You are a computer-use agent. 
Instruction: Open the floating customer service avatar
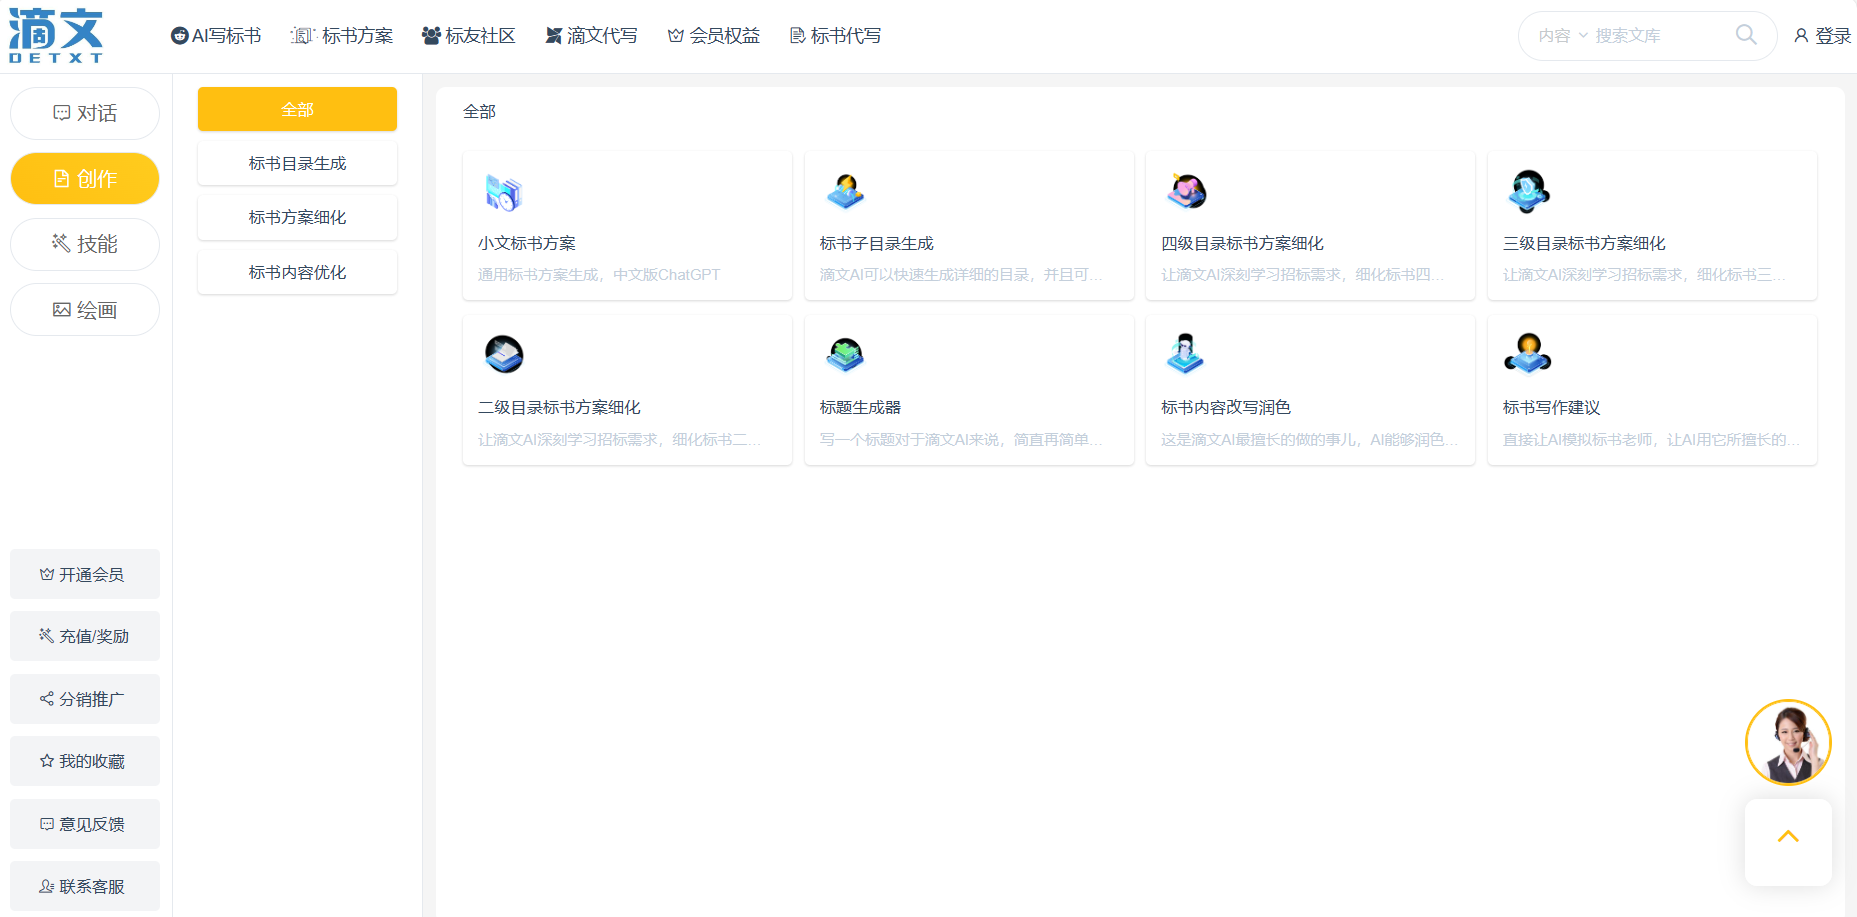pyautogui.click(x=1788, y=743)
